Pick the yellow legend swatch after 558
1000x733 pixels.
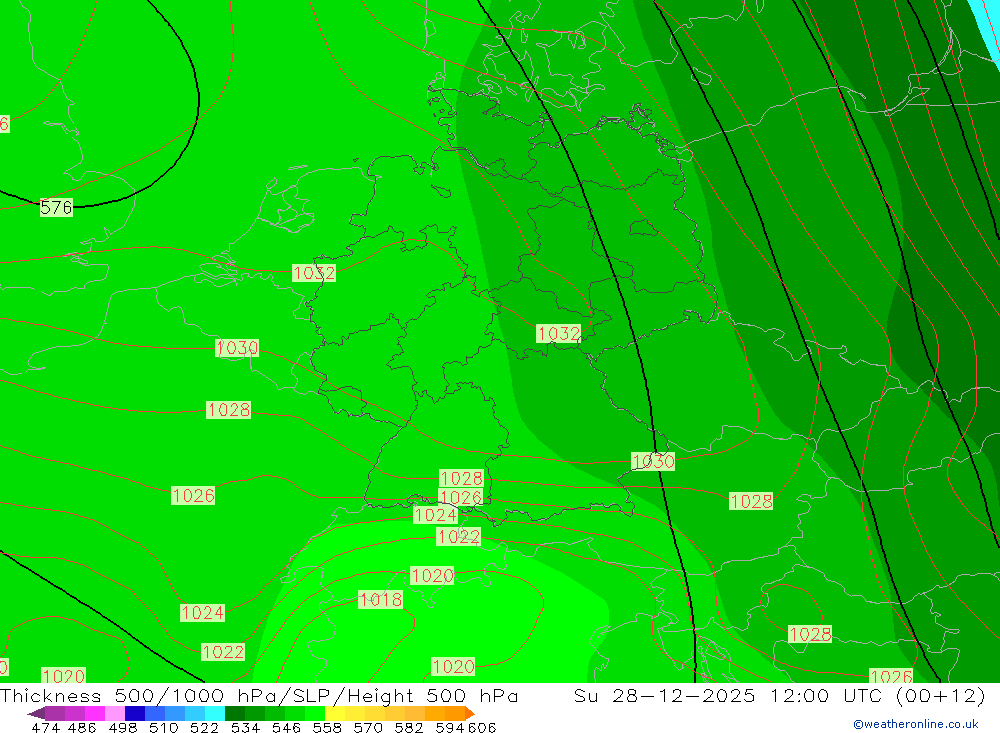pos(335,713)
